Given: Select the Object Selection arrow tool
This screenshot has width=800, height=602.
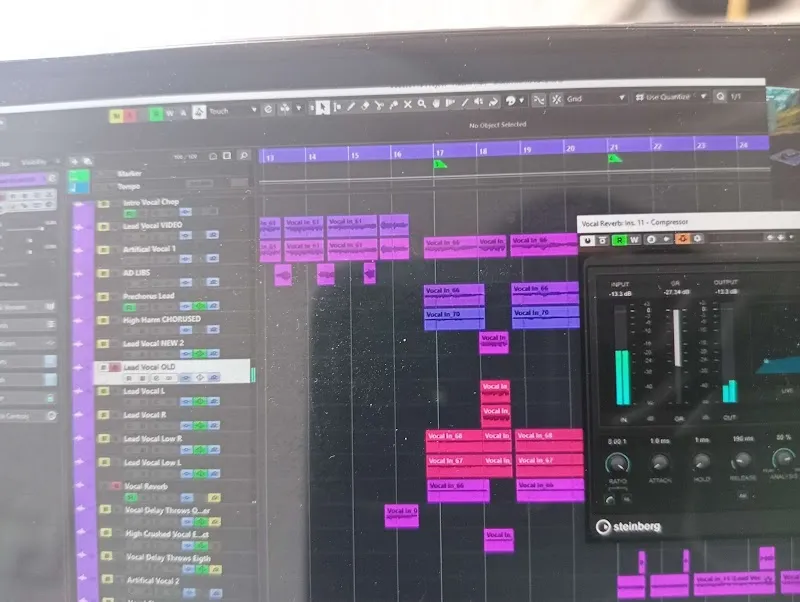Looking at the screenshot, I should tap(322, 107).
